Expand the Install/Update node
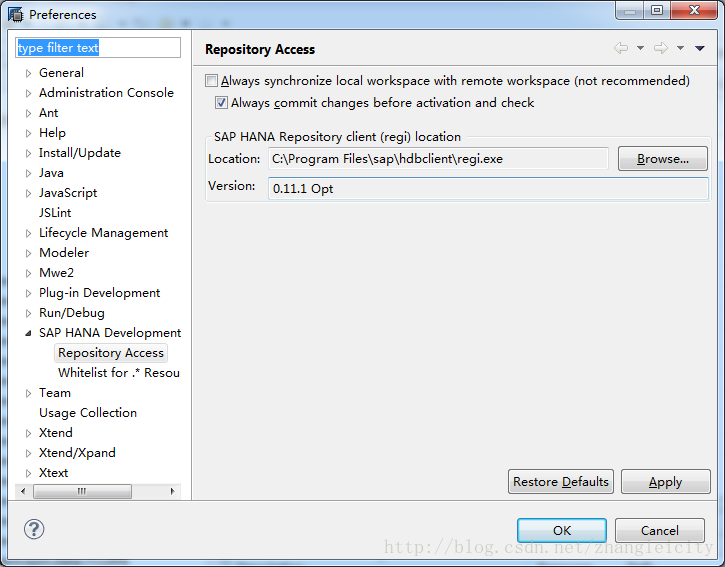The image size is (725, 567). [x=29, y=153]
